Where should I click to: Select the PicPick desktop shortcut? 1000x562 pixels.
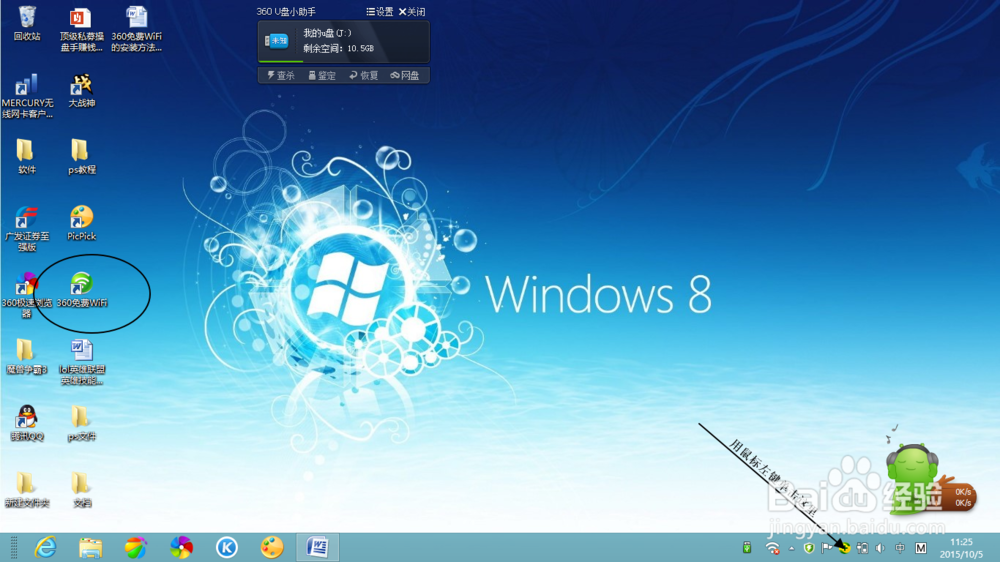coord(82,223)
